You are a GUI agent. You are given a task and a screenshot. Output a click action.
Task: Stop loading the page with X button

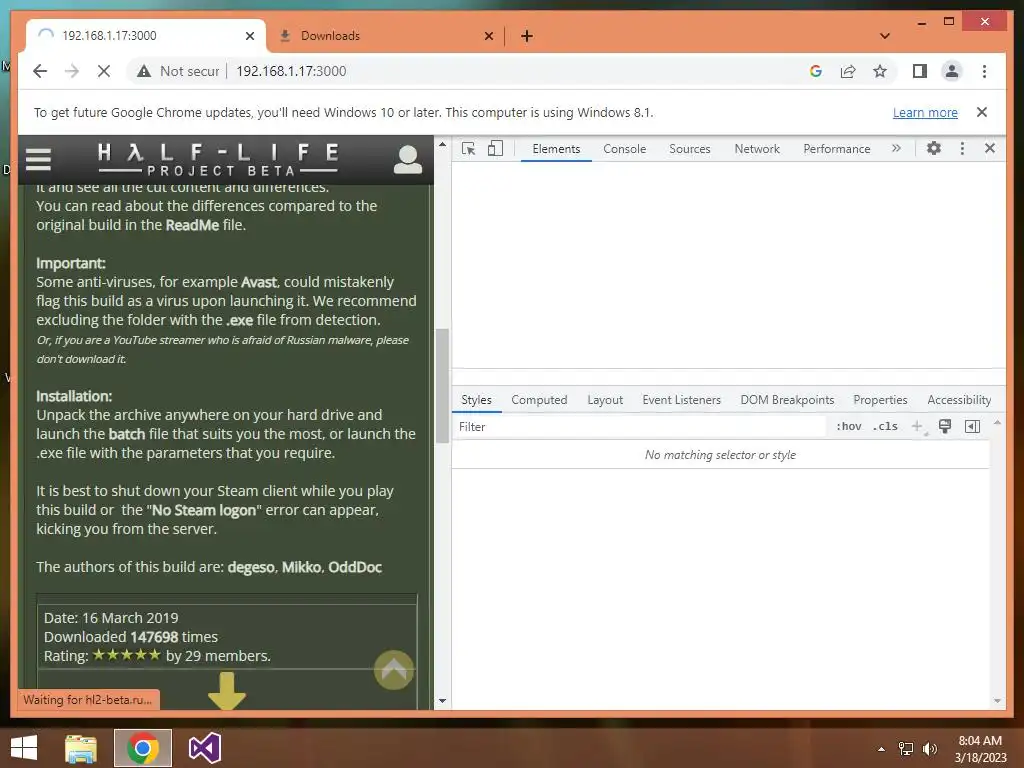point(104,71)
